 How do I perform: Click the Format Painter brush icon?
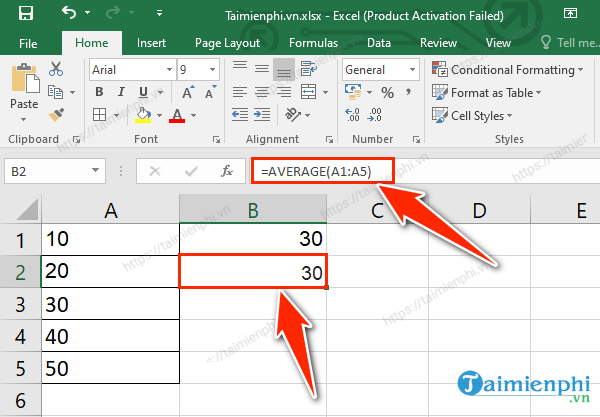click(55, 113)
